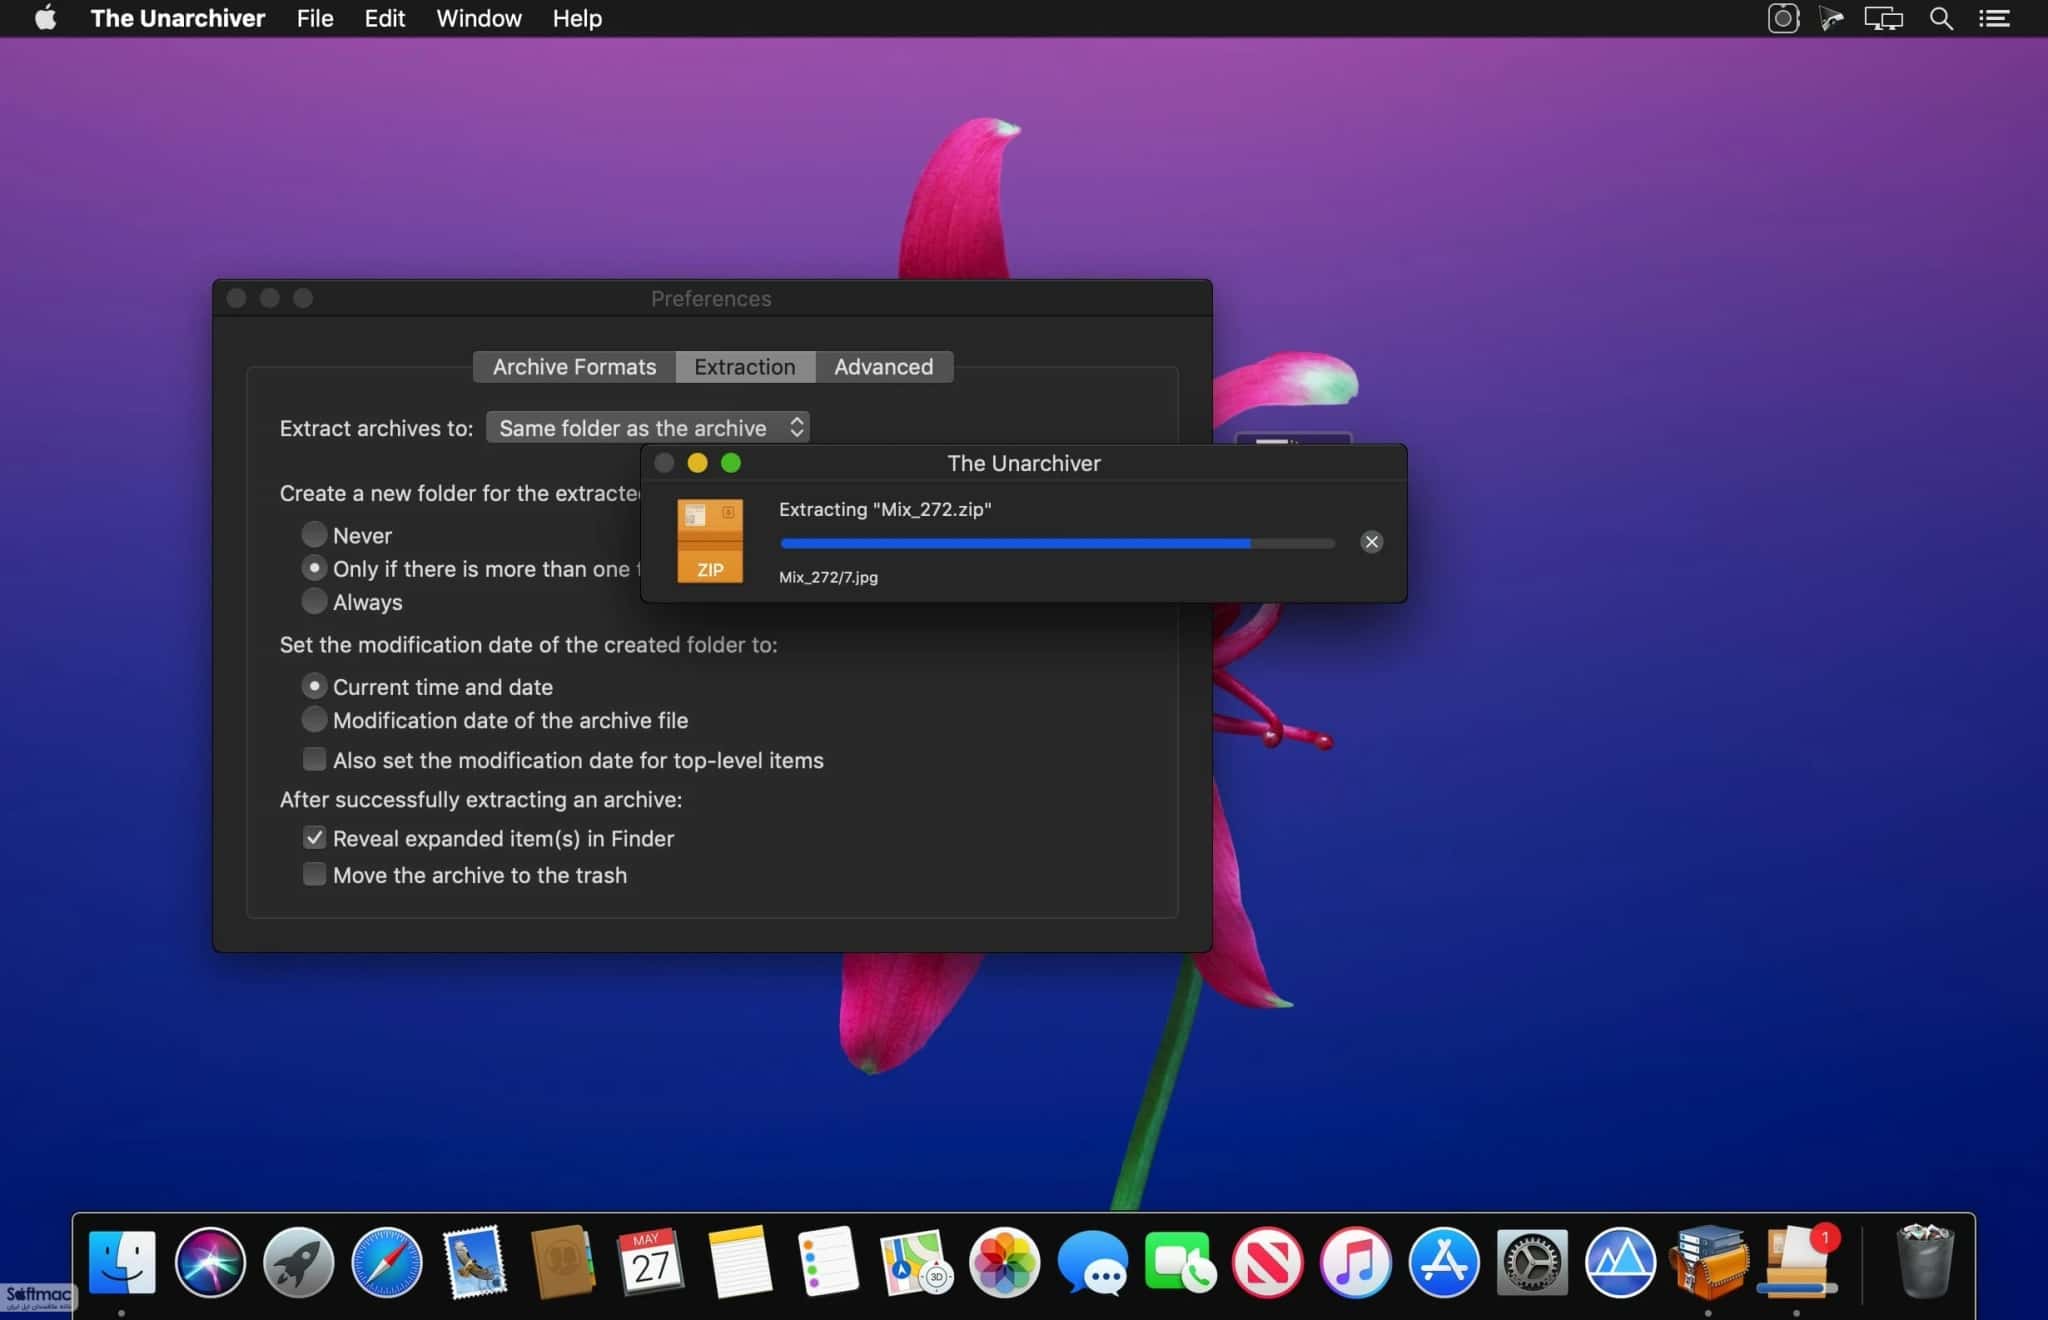This screenshot has height=1320, width=2048.
Task: Open Calendar showing May 27
Action: (651, 1262)
